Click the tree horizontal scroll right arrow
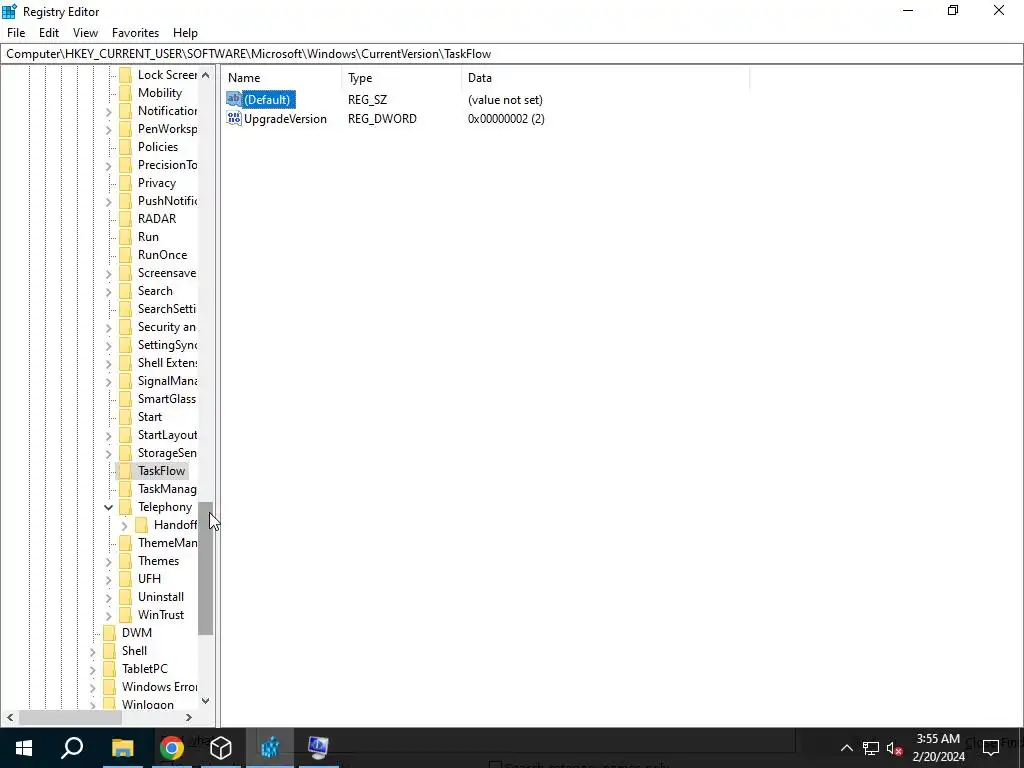1024x768 pixels. point(189,717)
